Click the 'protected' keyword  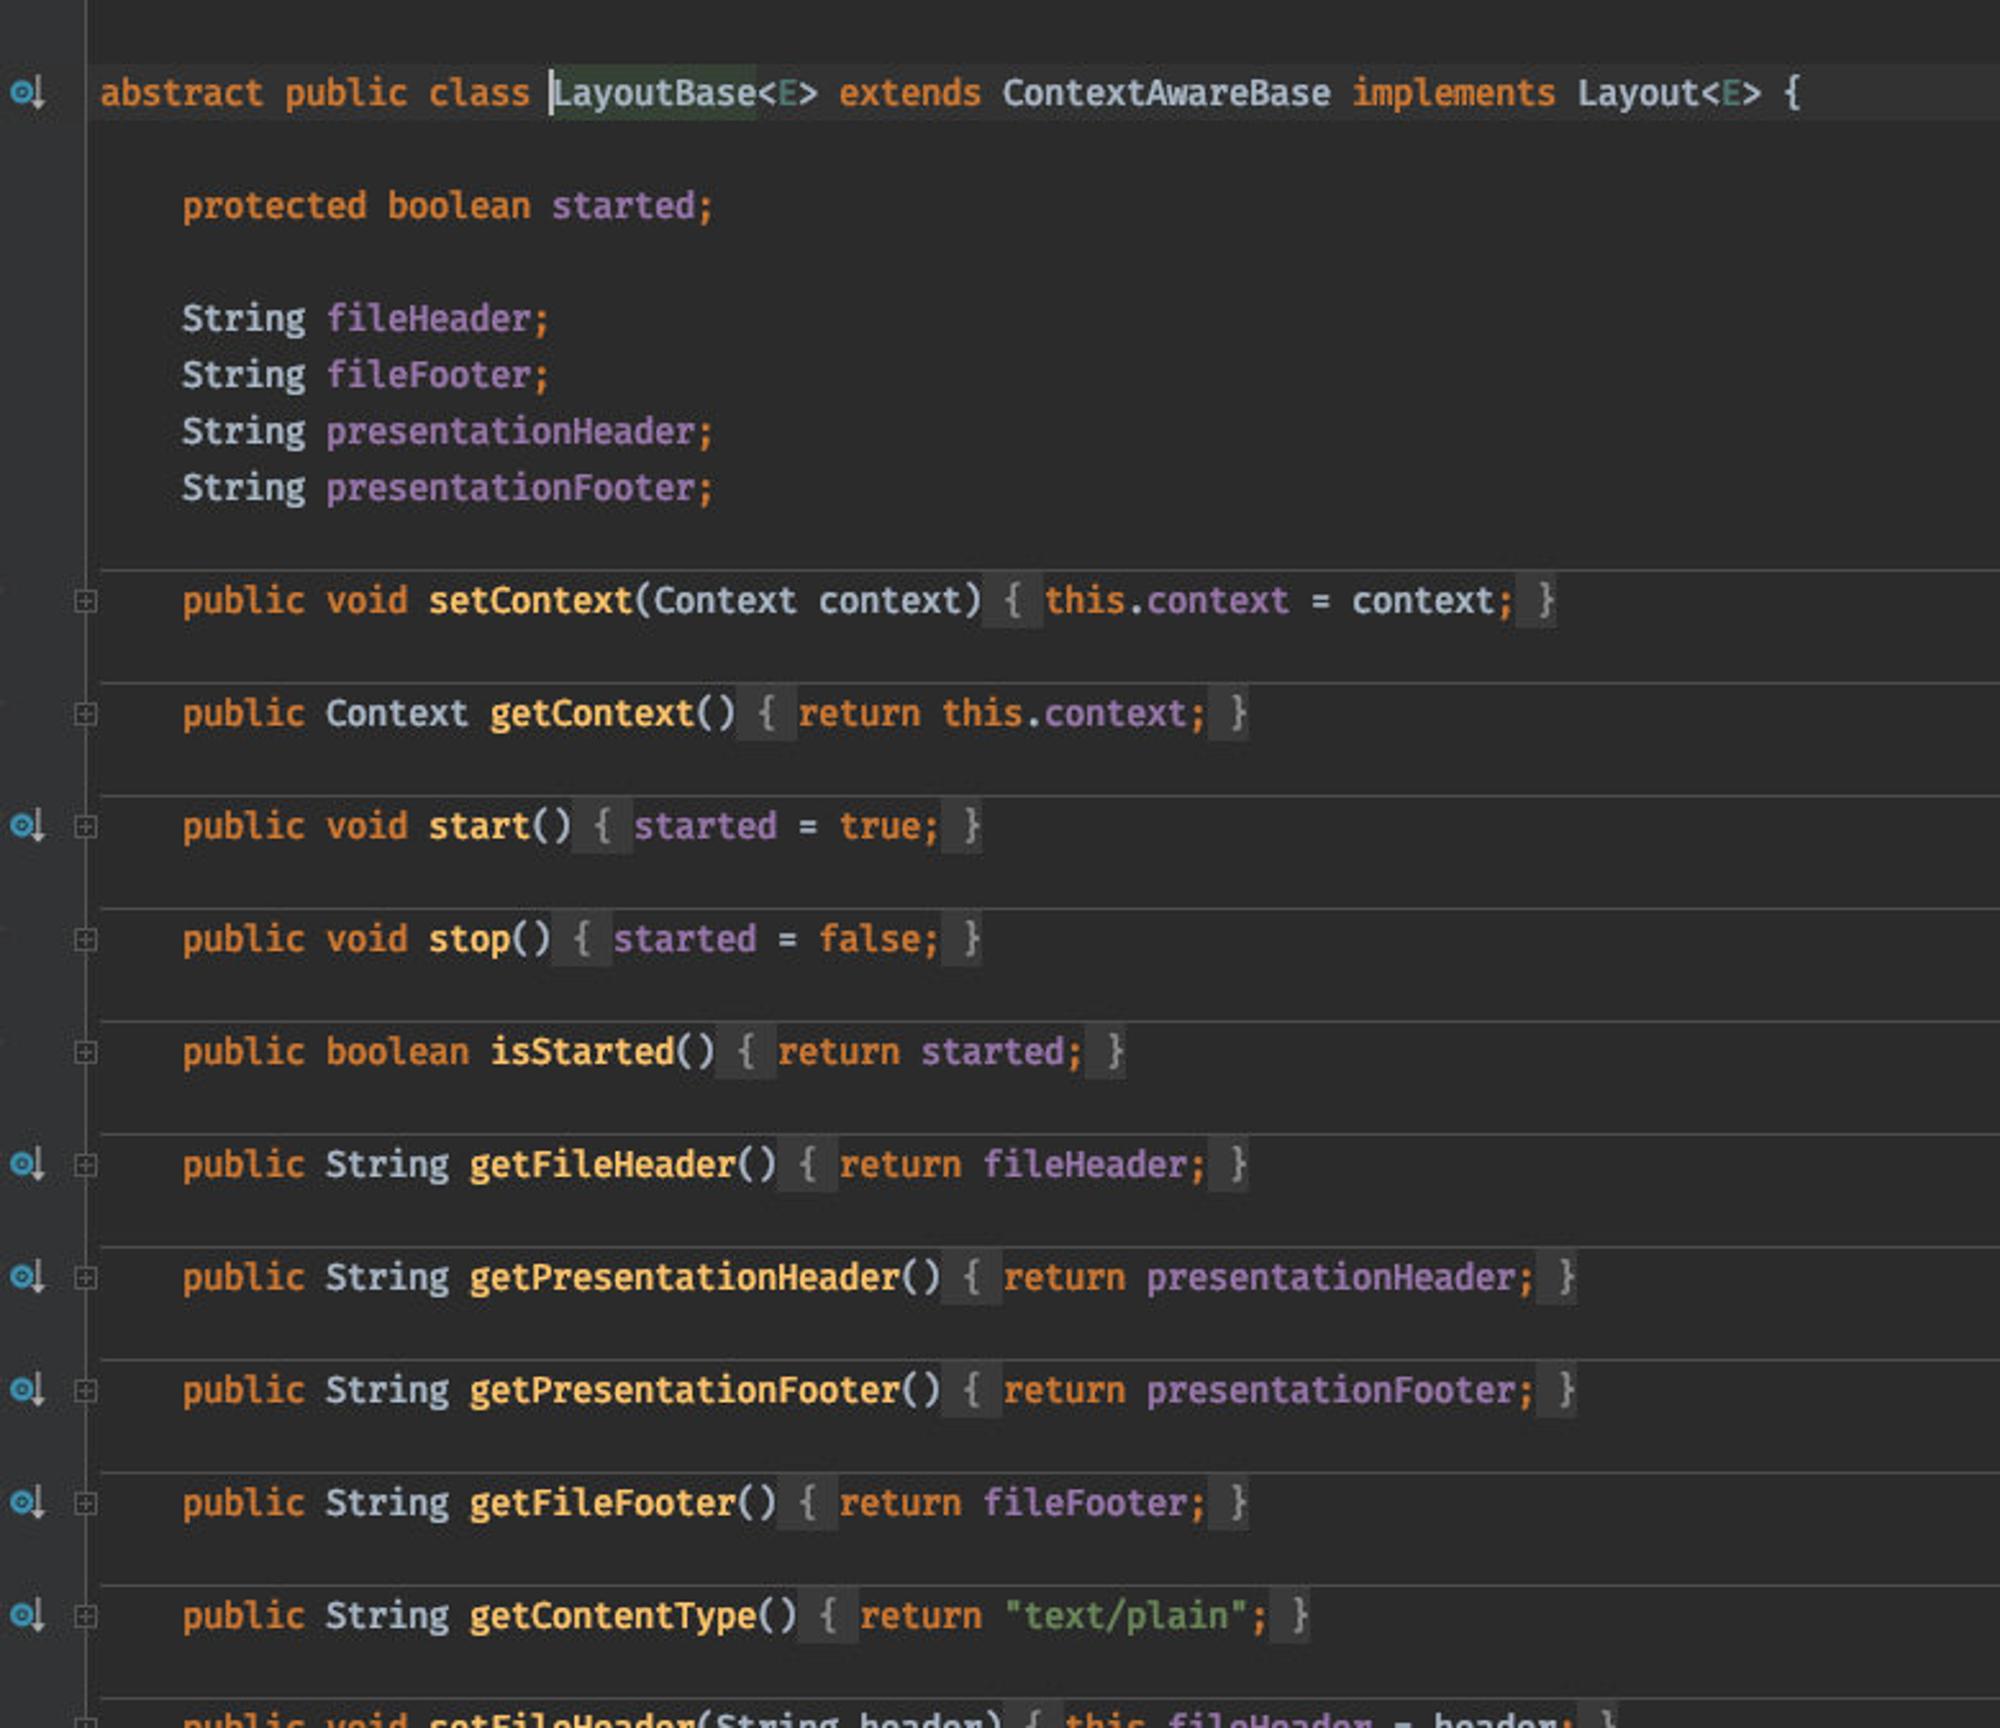274,206
